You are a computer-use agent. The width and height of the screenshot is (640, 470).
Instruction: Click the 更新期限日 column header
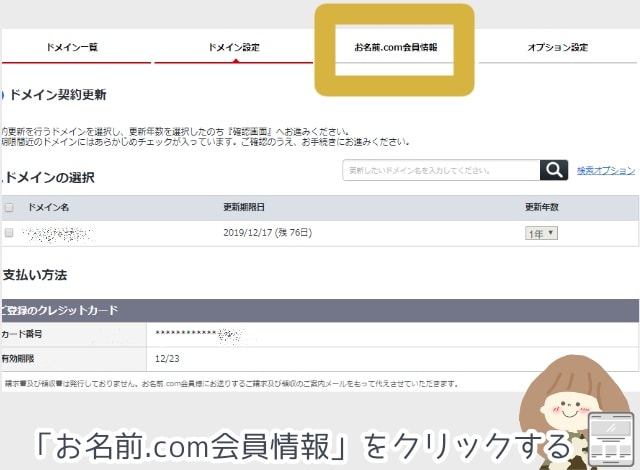[244, 207]
